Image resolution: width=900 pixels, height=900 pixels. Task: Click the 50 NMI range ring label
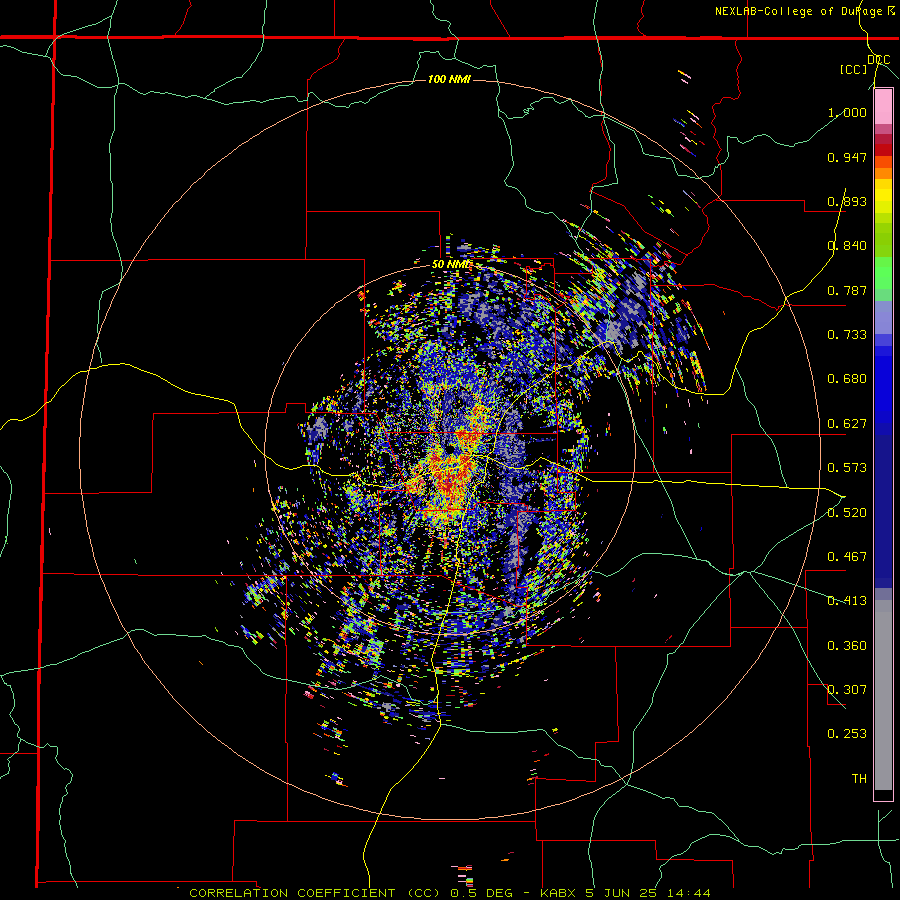(450, 265)
